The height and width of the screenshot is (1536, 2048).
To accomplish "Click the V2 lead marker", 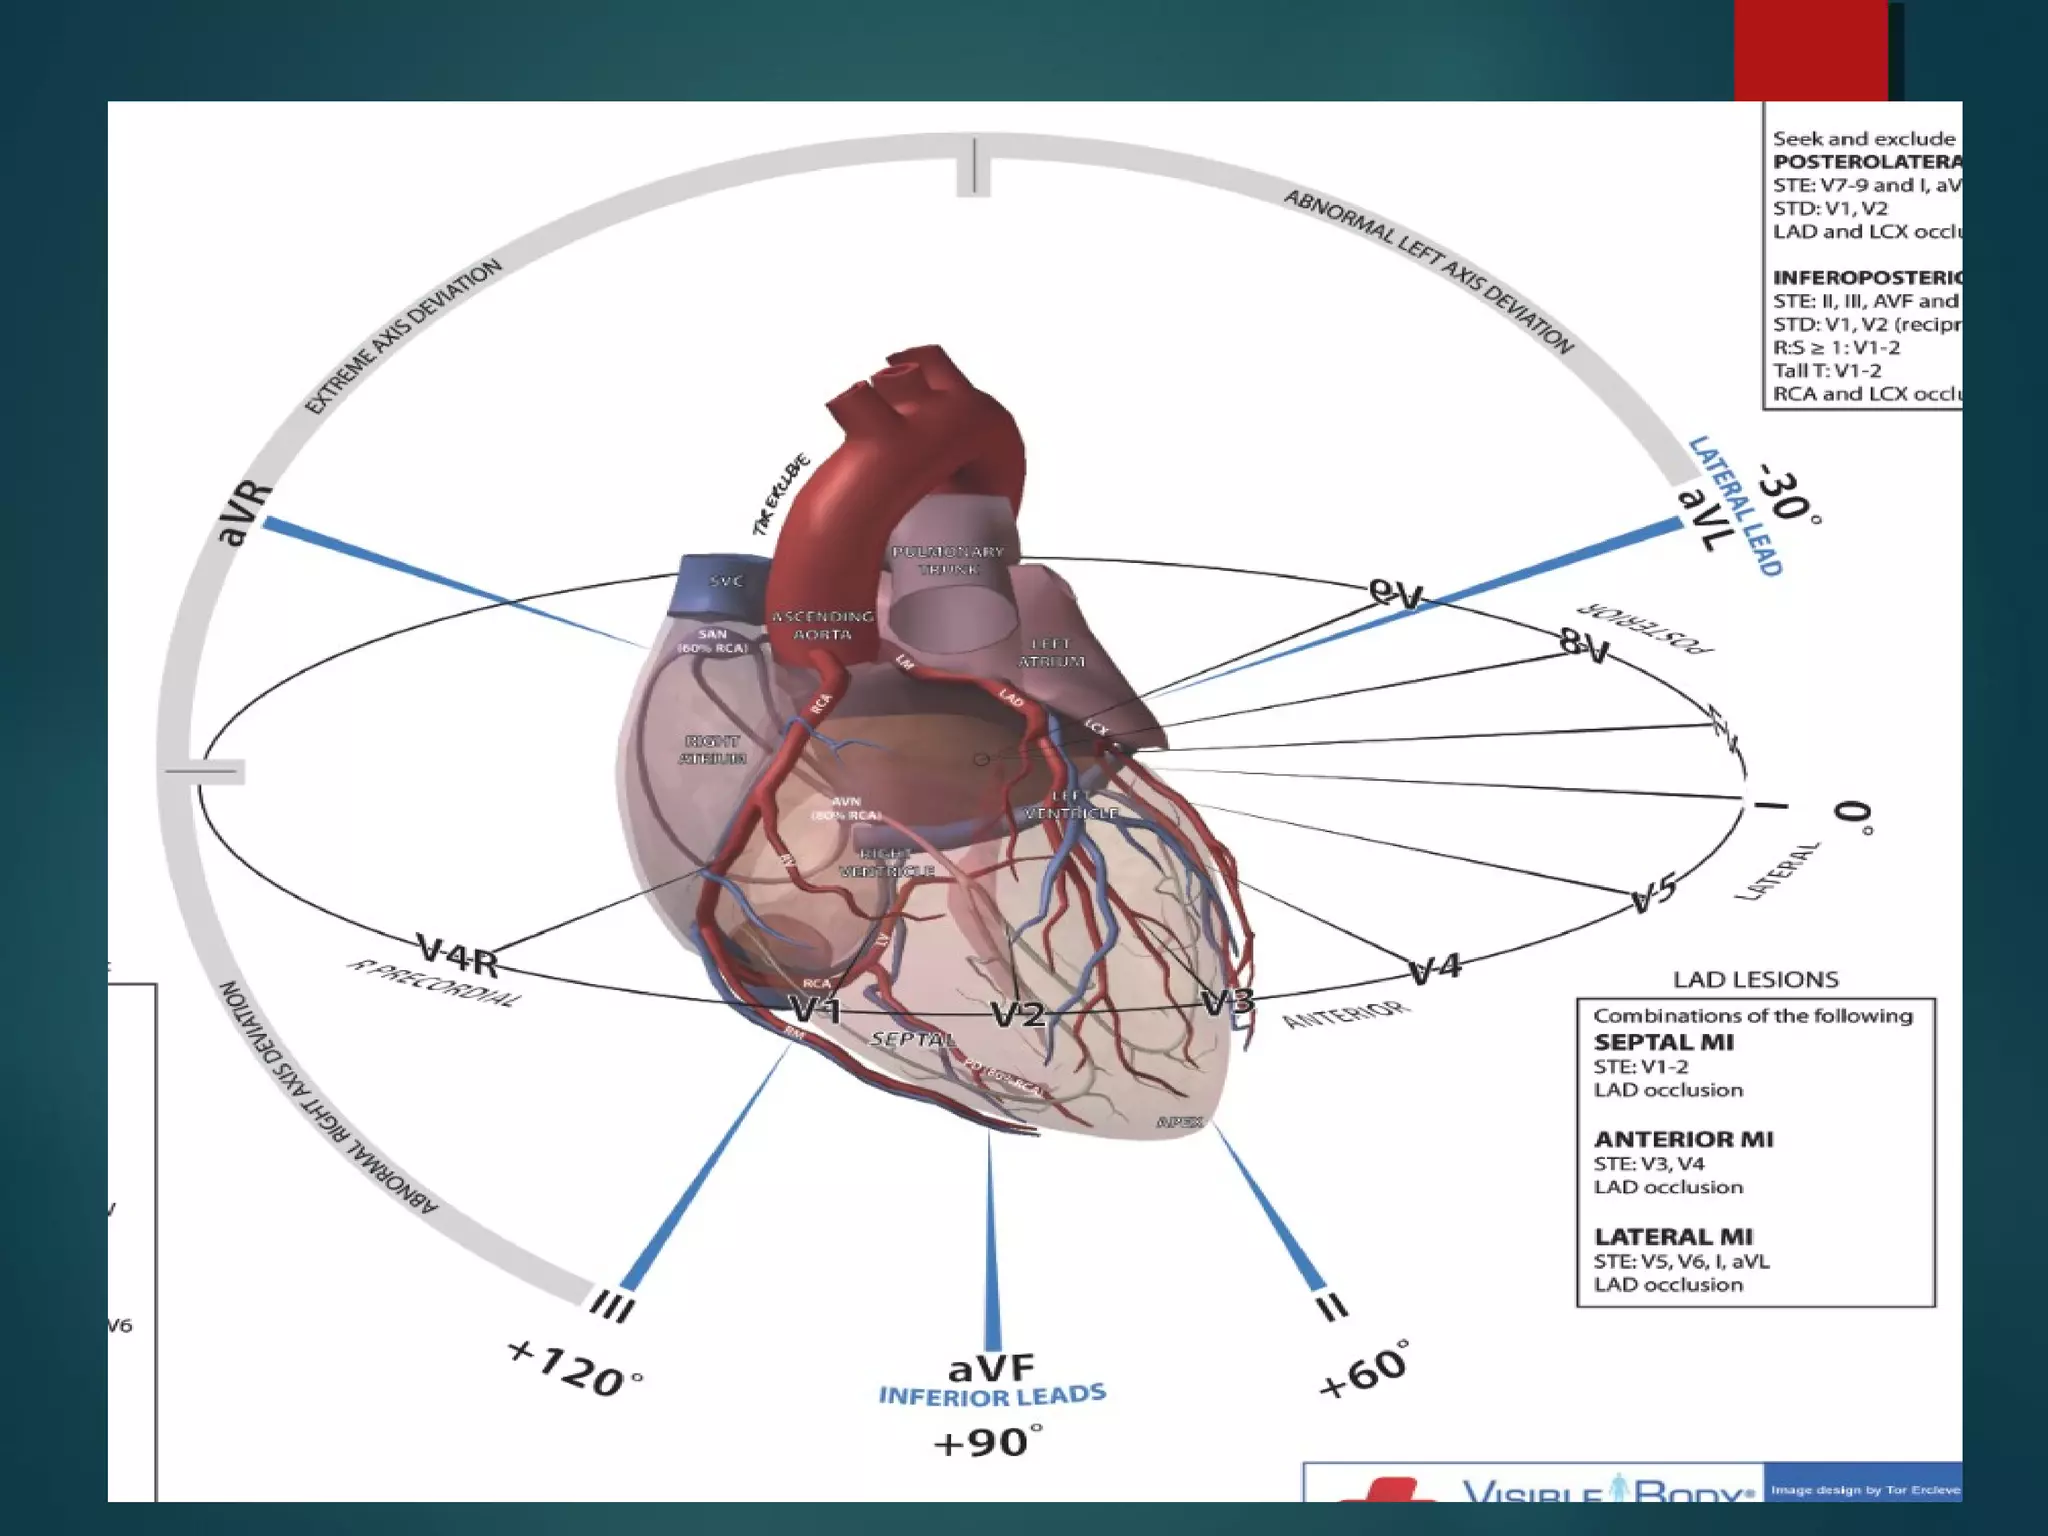I will pos(1018,1015).
